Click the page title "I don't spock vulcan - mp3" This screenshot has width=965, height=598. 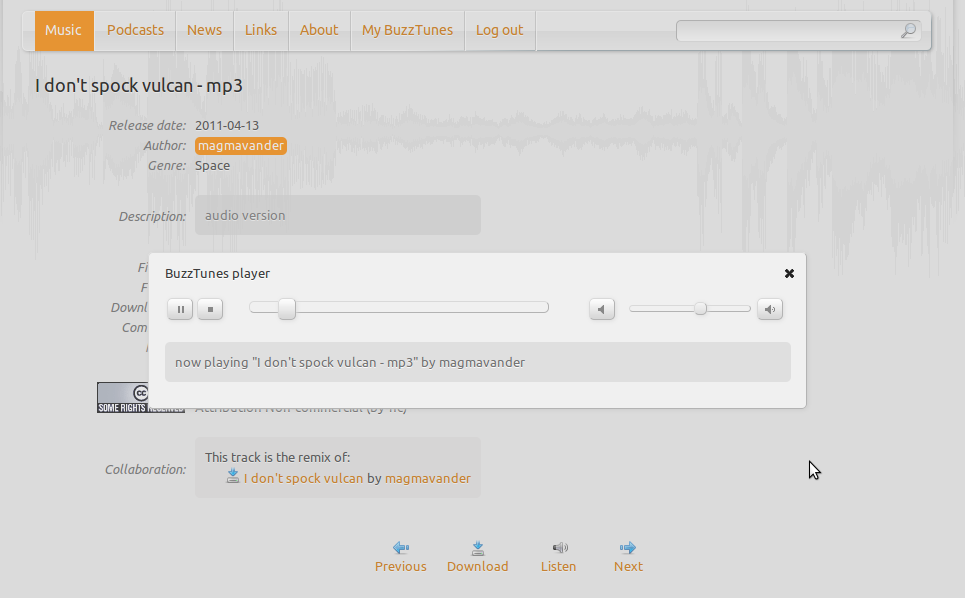(138, 86)
